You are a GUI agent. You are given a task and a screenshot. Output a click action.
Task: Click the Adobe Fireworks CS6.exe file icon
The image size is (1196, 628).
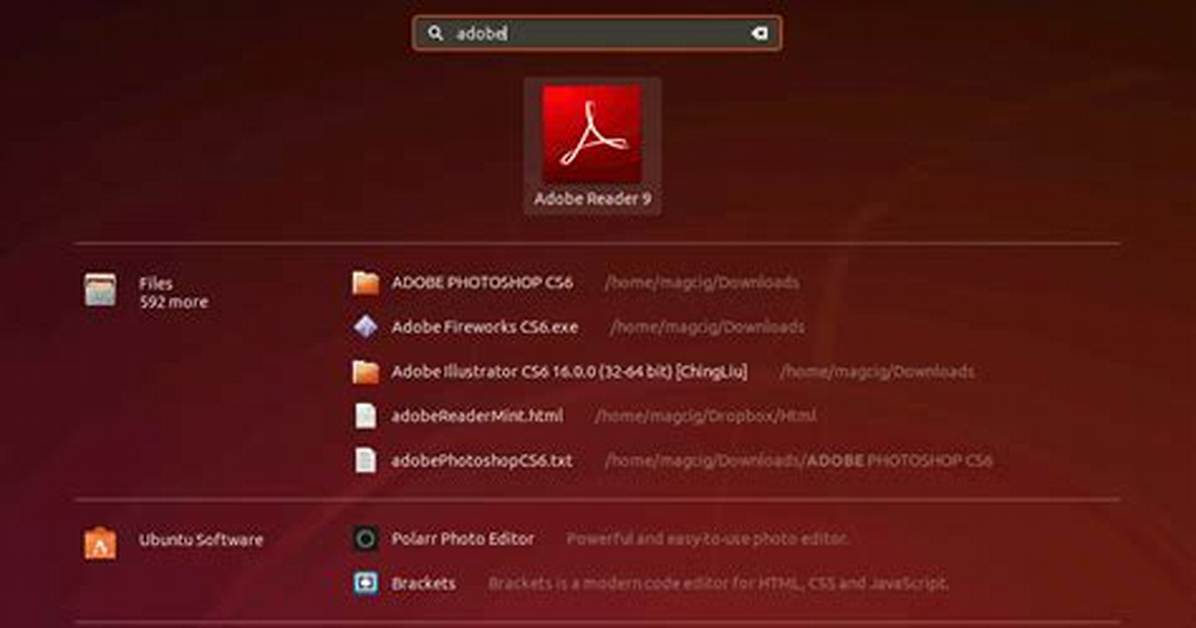[x=365, y=327]
